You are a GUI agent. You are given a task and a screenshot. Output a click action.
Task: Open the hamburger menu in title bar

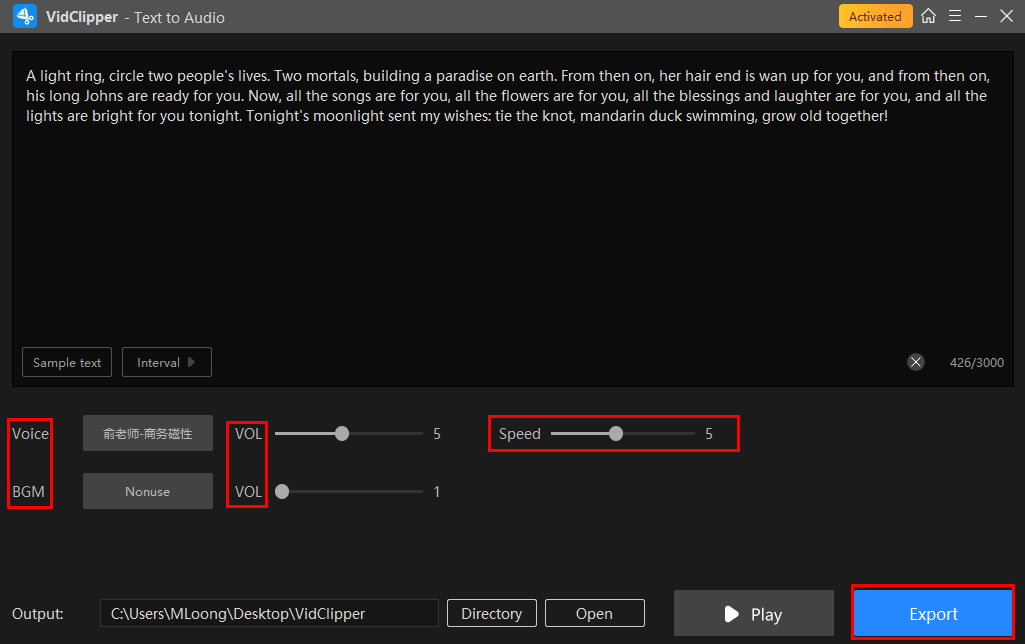955,16
